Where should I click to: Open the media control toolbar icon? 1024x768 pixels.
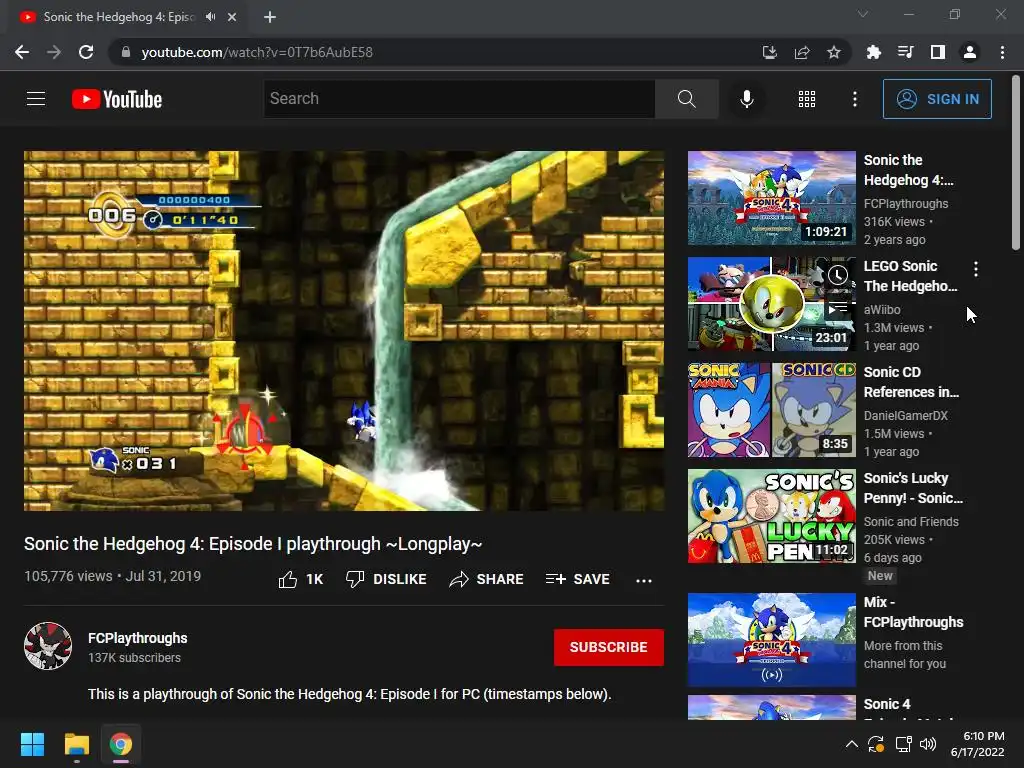coord(905,52)
